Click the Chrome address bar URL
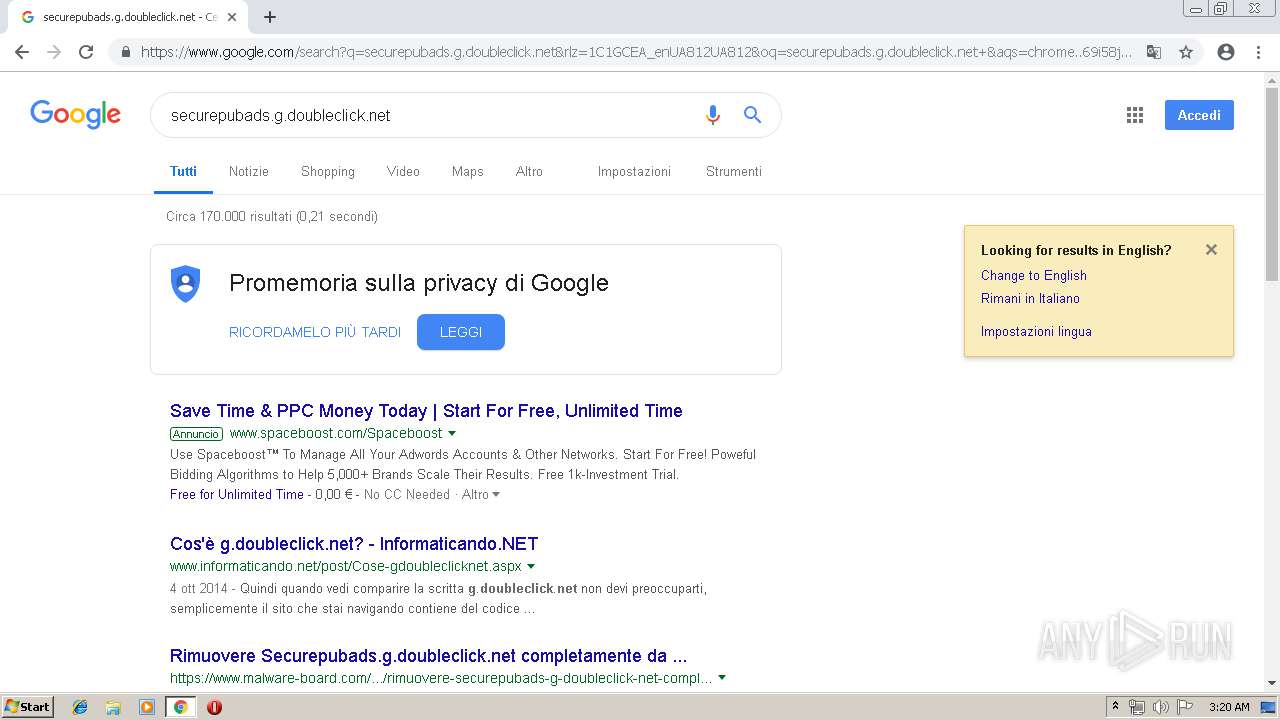 click(636, 52)
